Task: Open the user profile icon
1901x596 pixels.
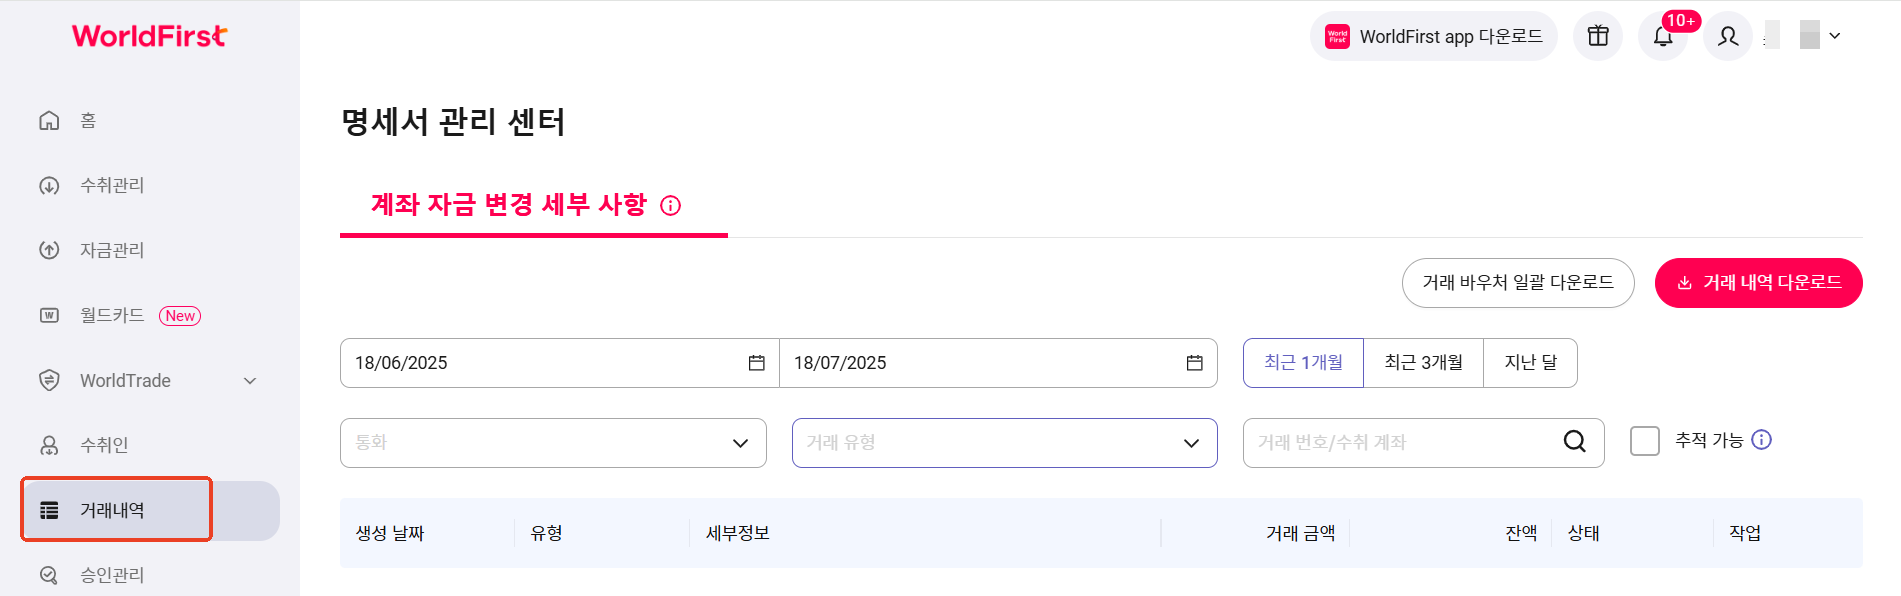Action: click(x=1728, y=36)
